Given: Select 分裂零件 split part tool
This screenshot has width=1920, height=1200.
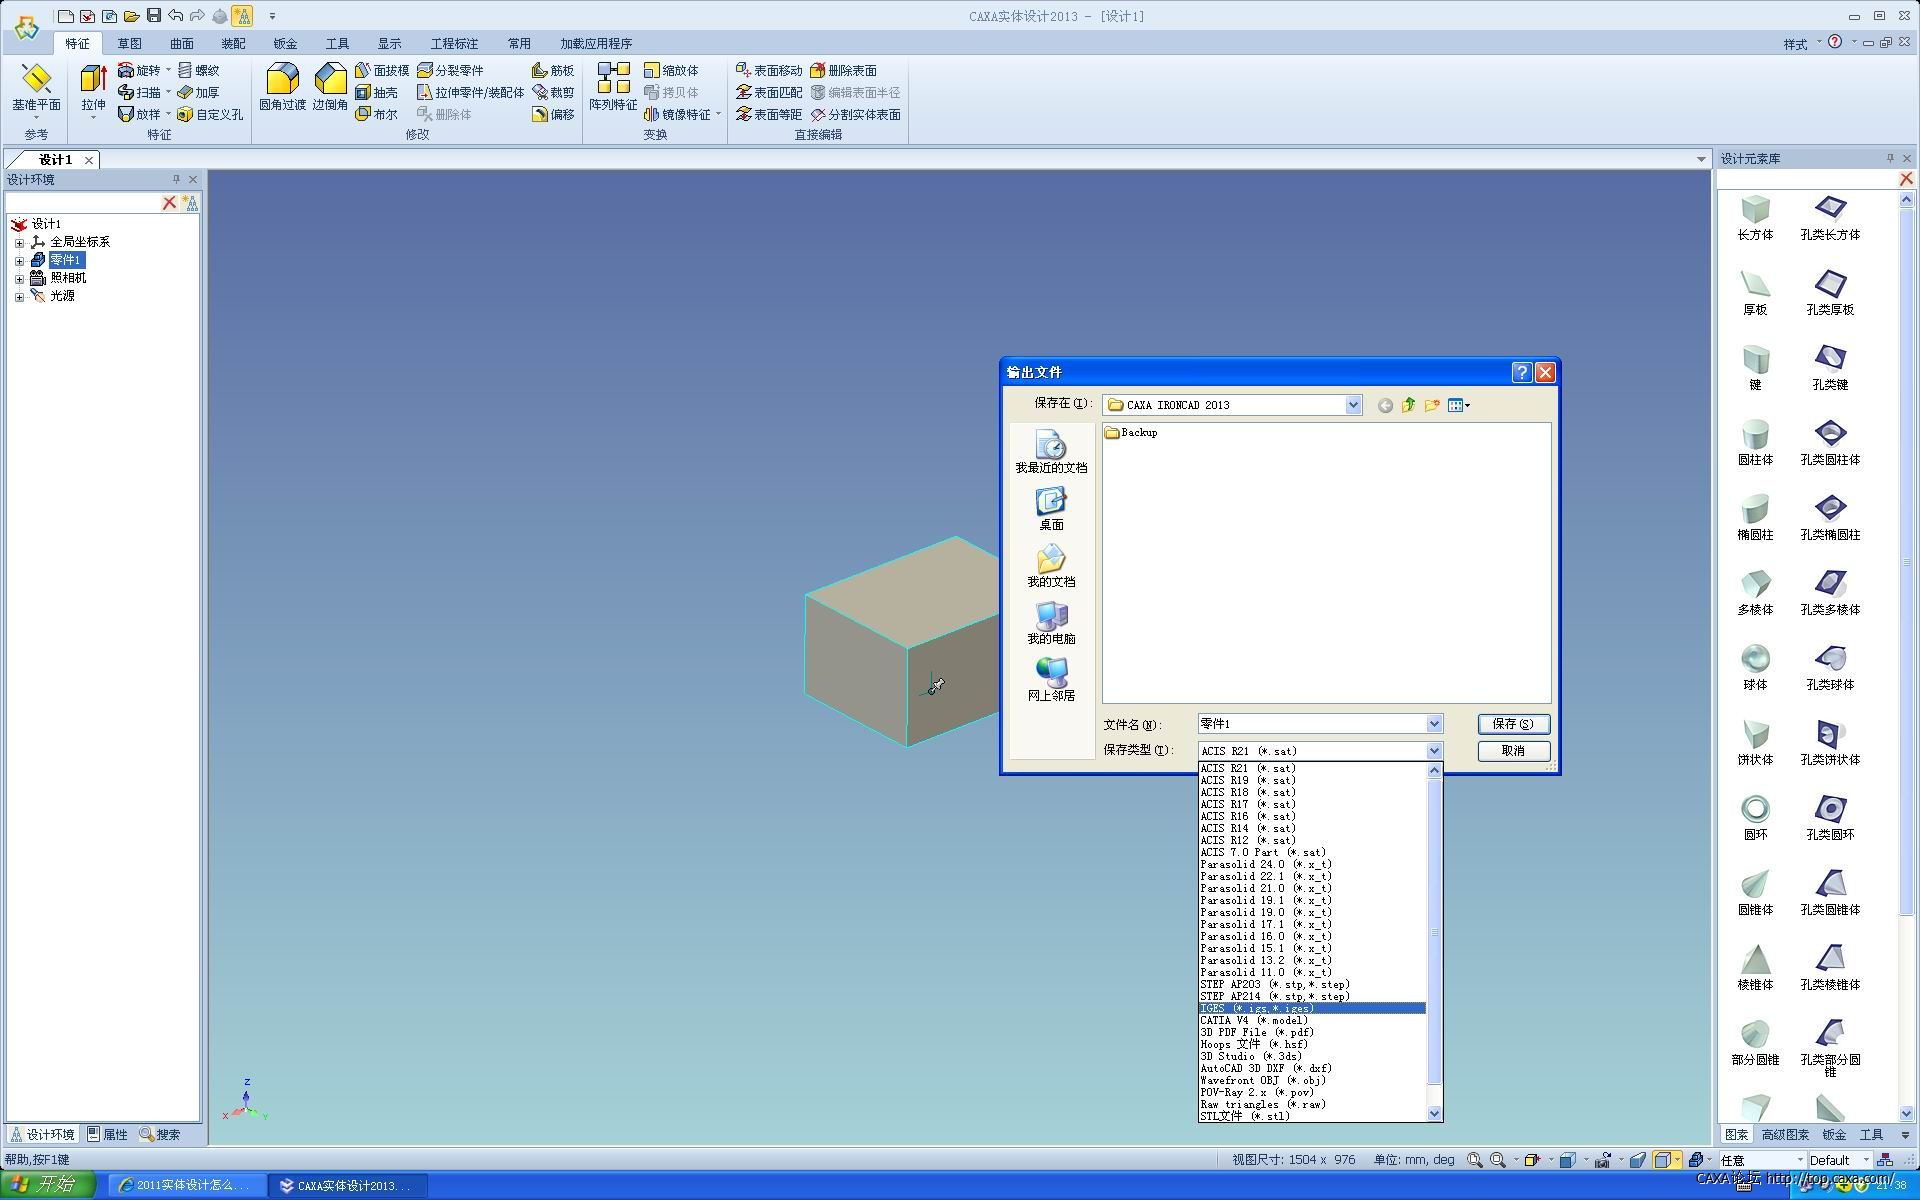Looking at the screenshot, I should click(450, 70).
